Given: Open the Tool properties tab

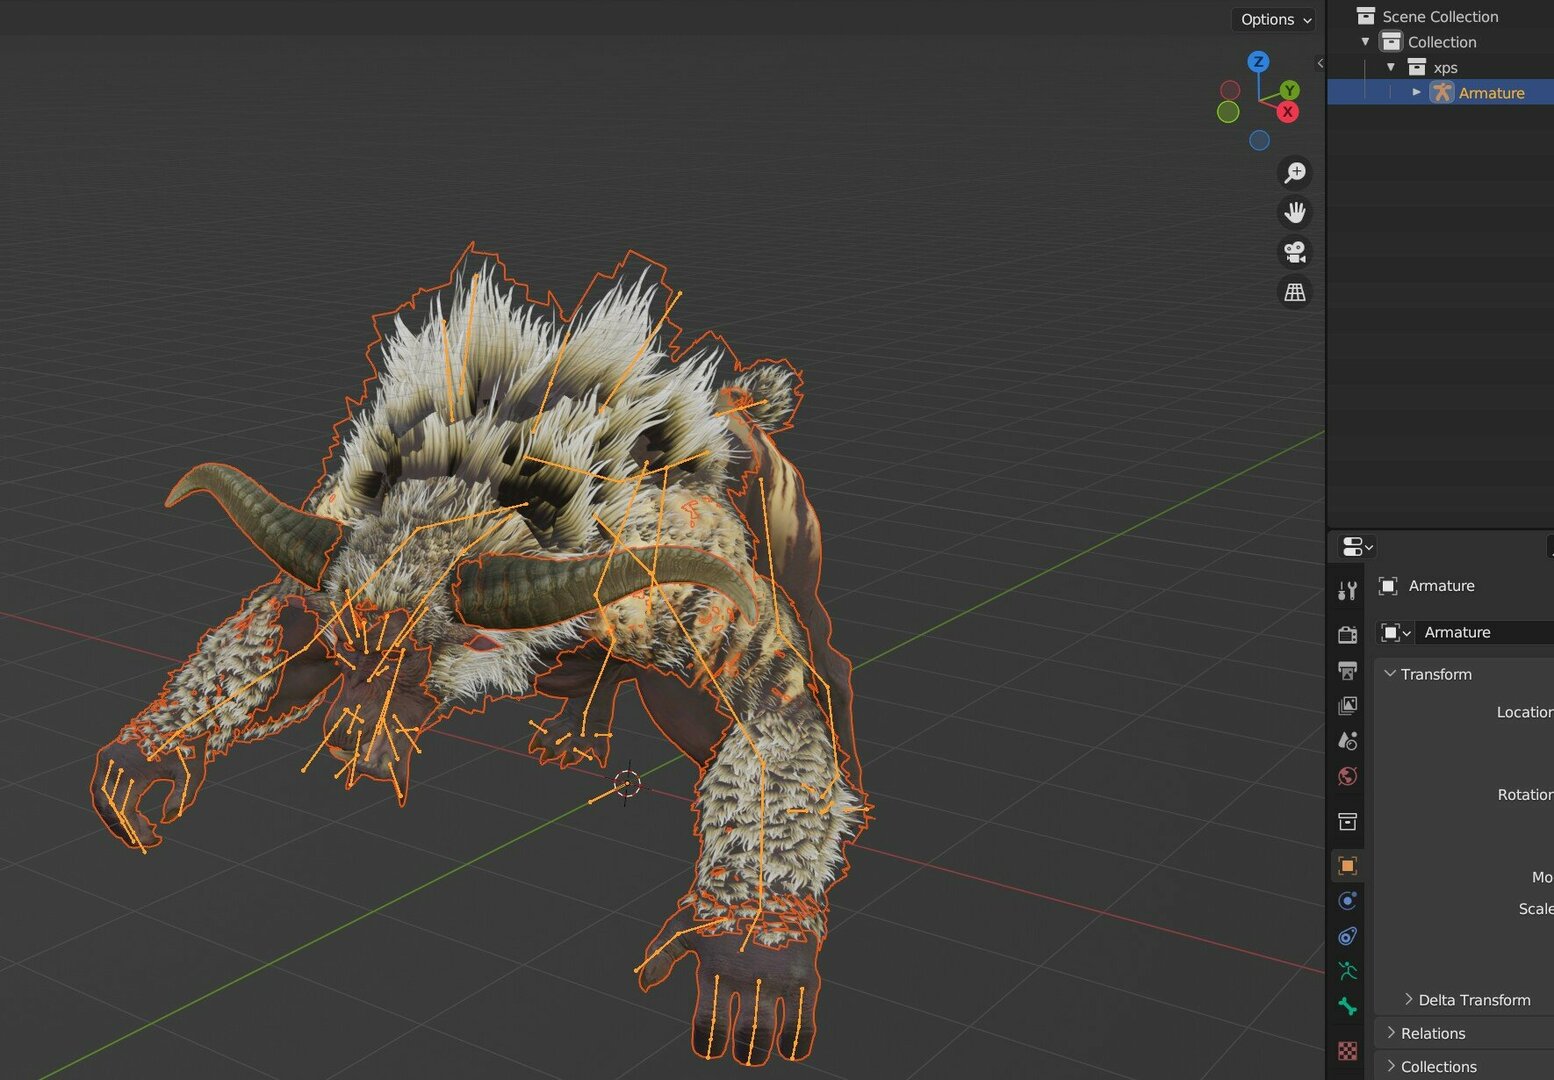Looking at the screenshot, I should click(1347, 591).
